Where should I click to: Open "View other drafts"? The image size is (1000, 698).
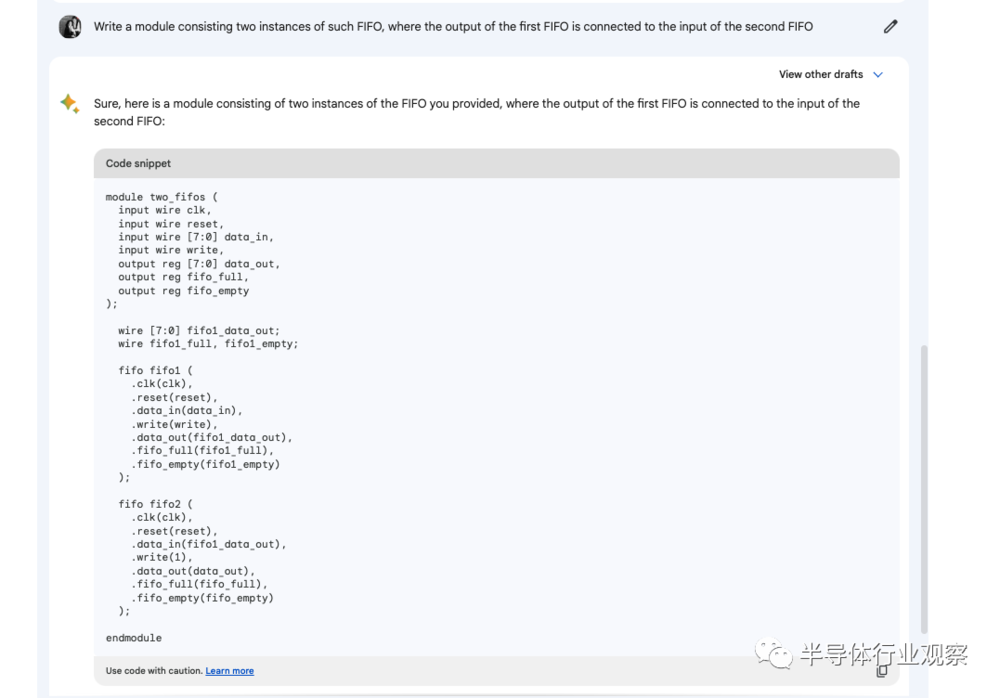pos(820,75)
